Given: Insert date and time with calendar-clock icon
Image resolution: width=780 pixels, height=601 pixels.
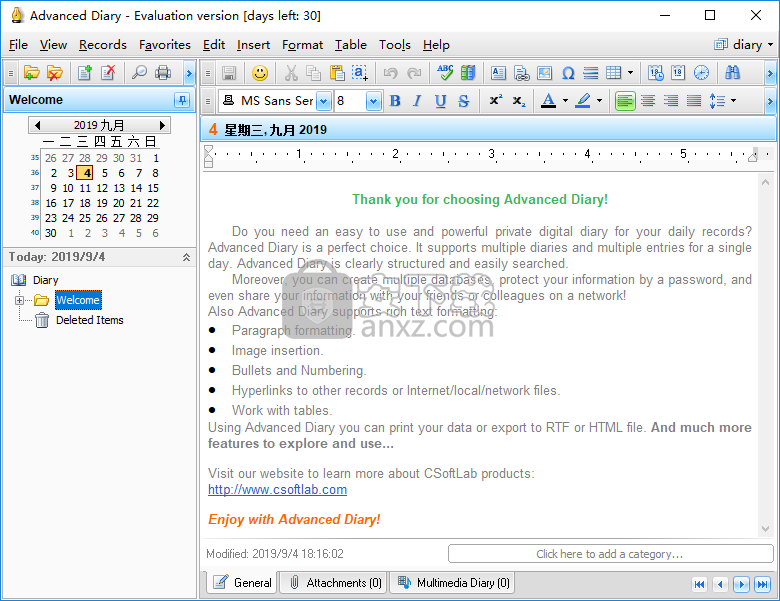Looking at the screenshot, I should [656, 73].
